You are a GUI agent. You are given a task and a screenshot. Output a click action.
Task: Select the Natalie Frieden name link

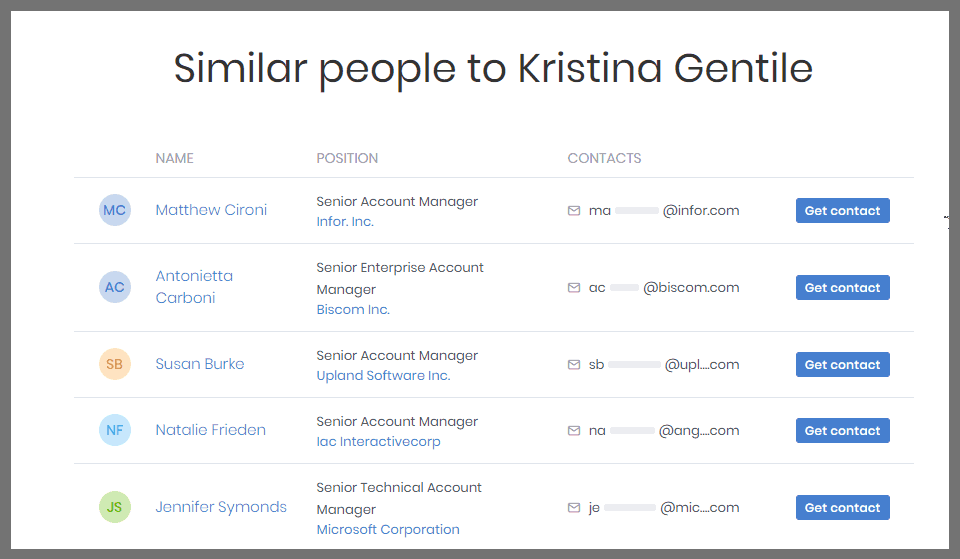point(210,430)
